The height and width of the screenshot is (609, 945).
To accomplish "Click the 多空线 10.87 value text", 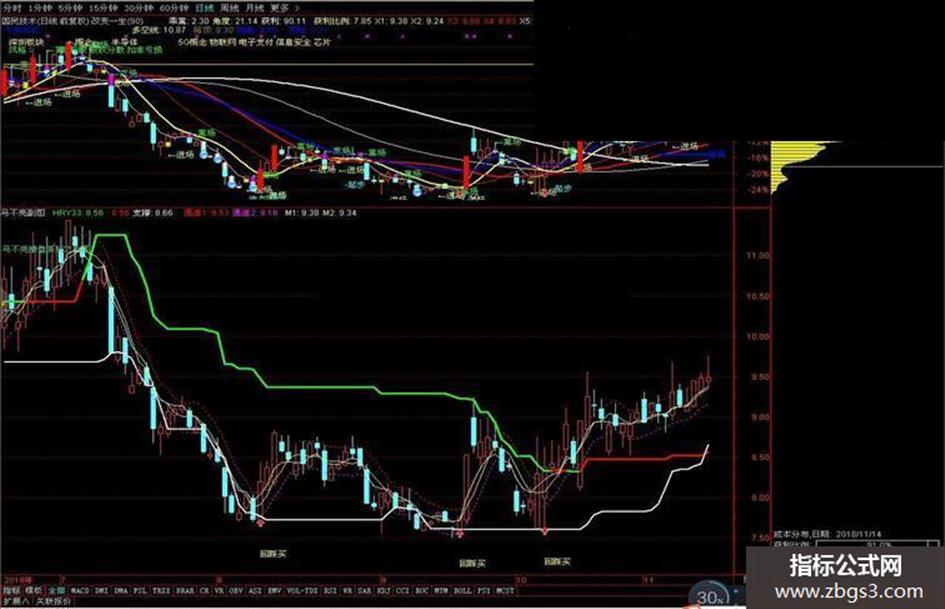I will point(159,30).
